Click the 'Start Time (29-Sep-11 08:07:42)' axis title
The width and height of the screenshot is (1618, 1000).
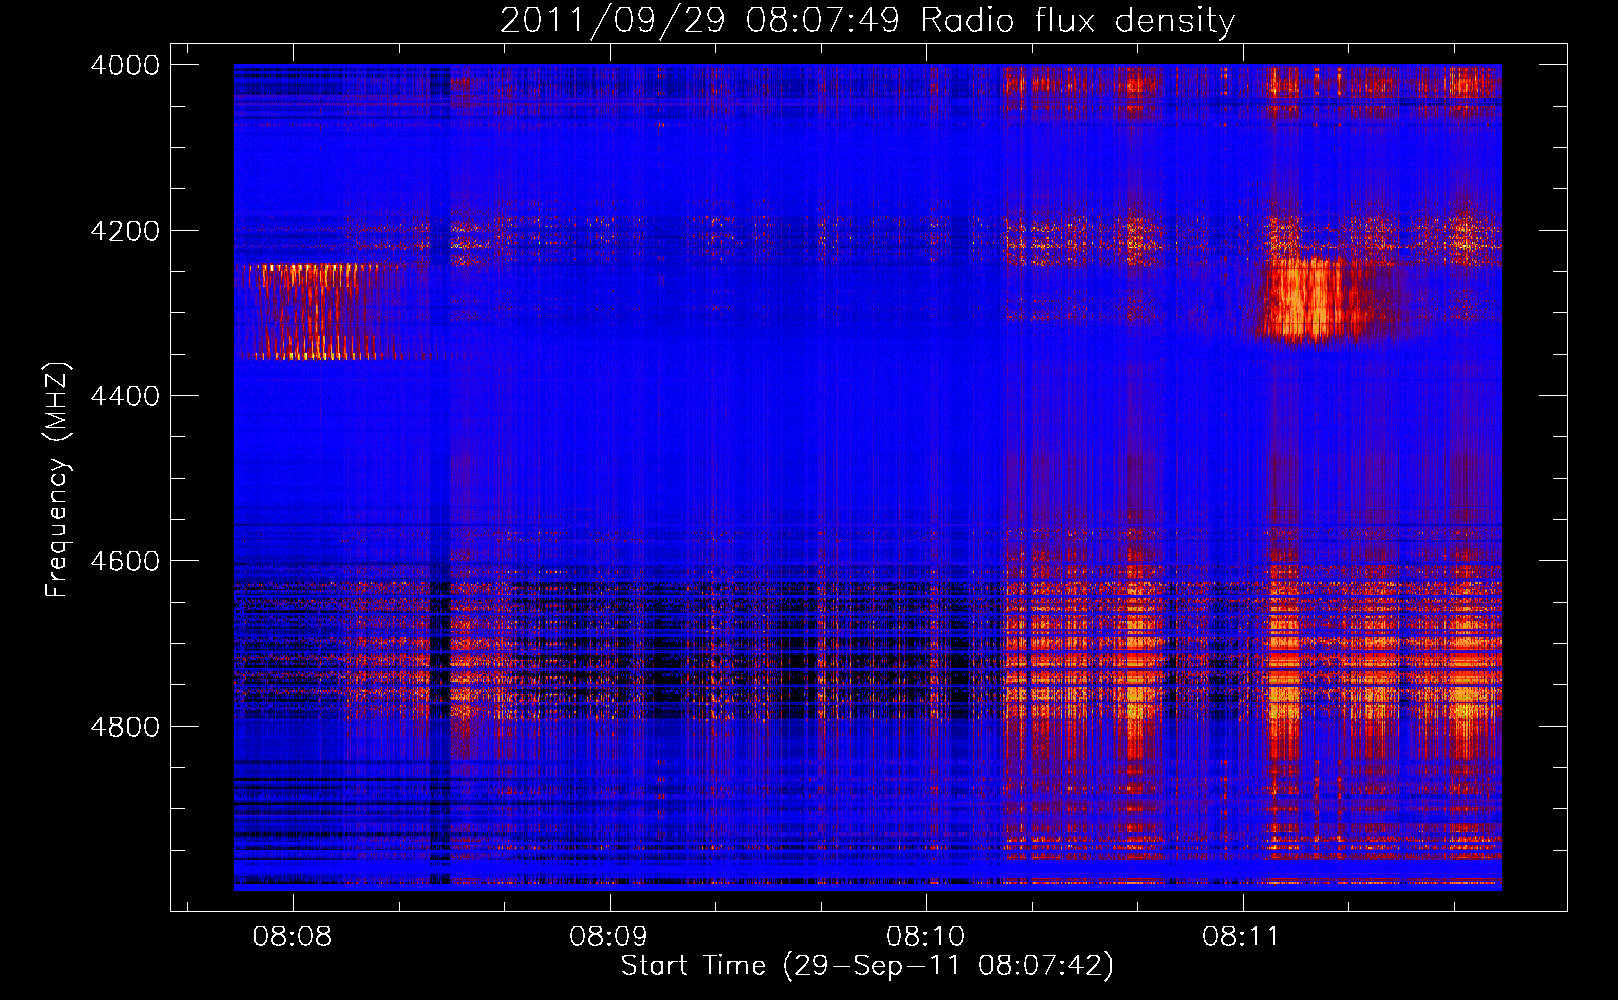click(x=867, y=966)
